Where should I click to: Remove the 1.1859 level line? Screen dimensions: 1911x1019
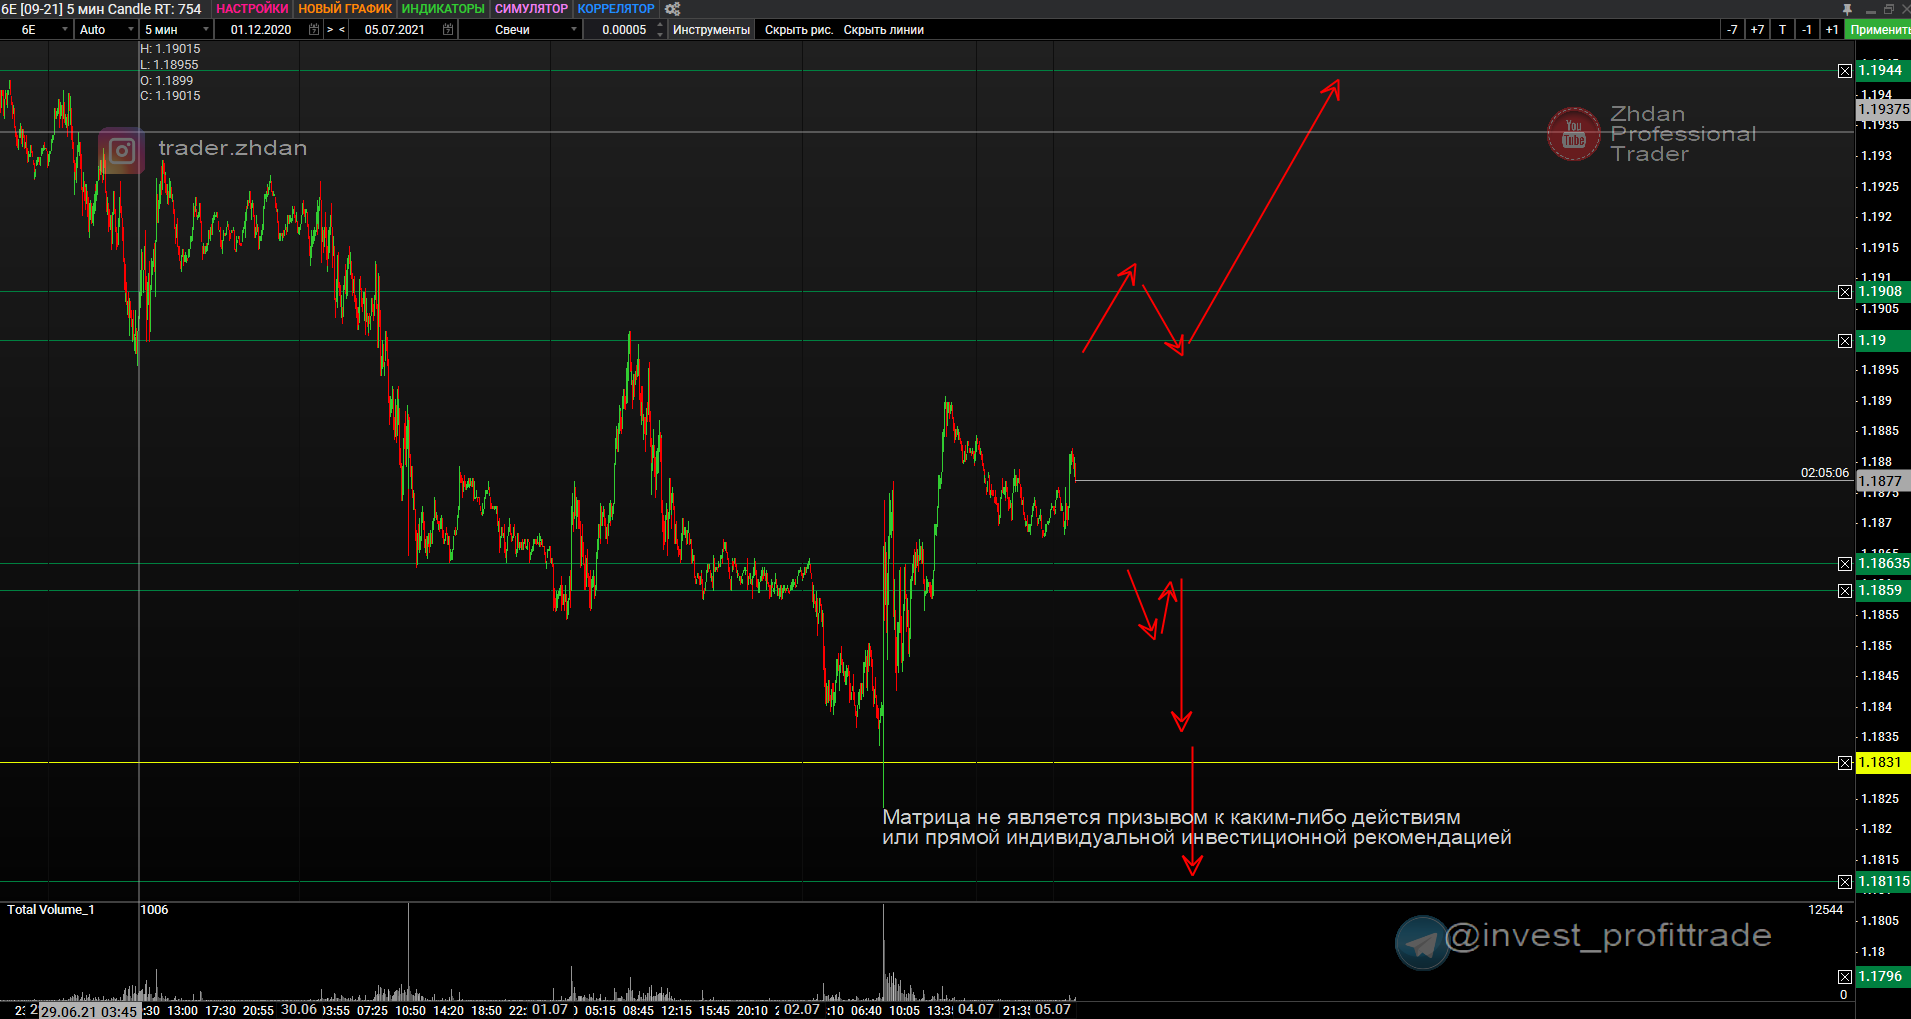click(1845, 591)
